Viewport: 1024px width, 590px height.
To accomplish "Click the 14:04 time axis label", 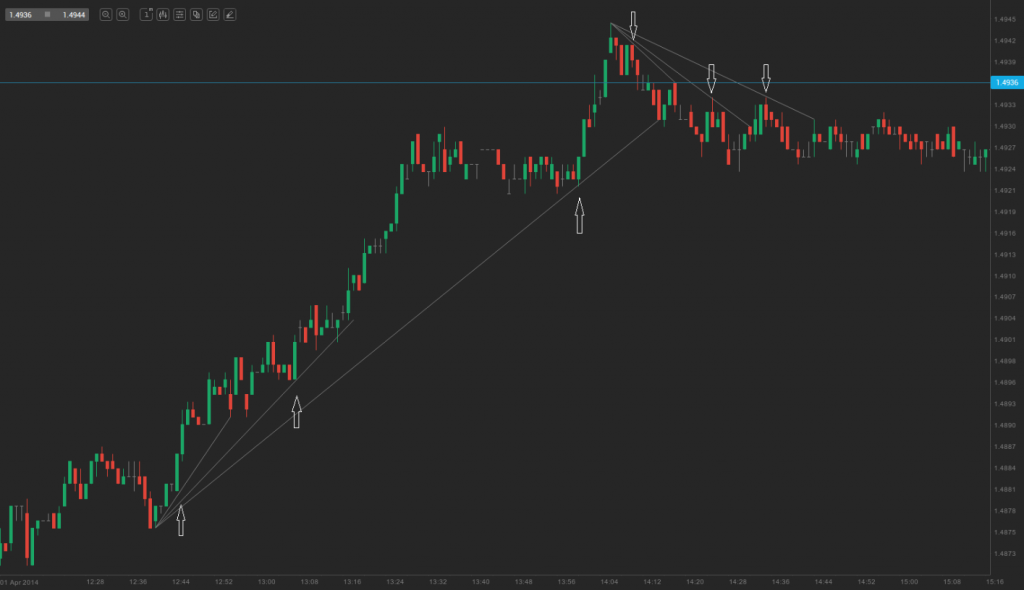I will [x=609, y=582].
